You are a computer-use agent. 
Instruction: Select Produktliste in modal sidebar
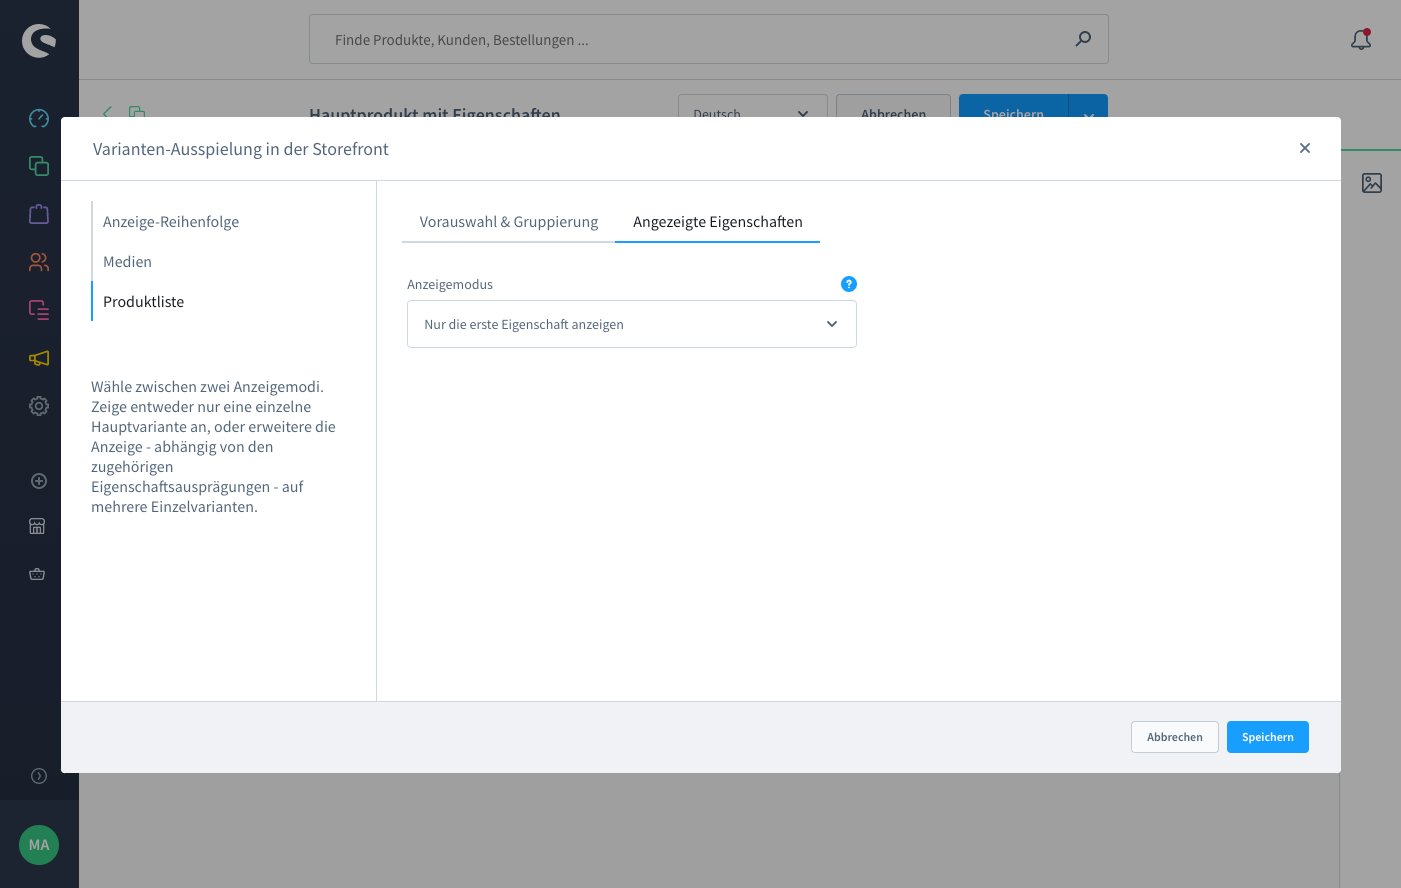(143, 302)
